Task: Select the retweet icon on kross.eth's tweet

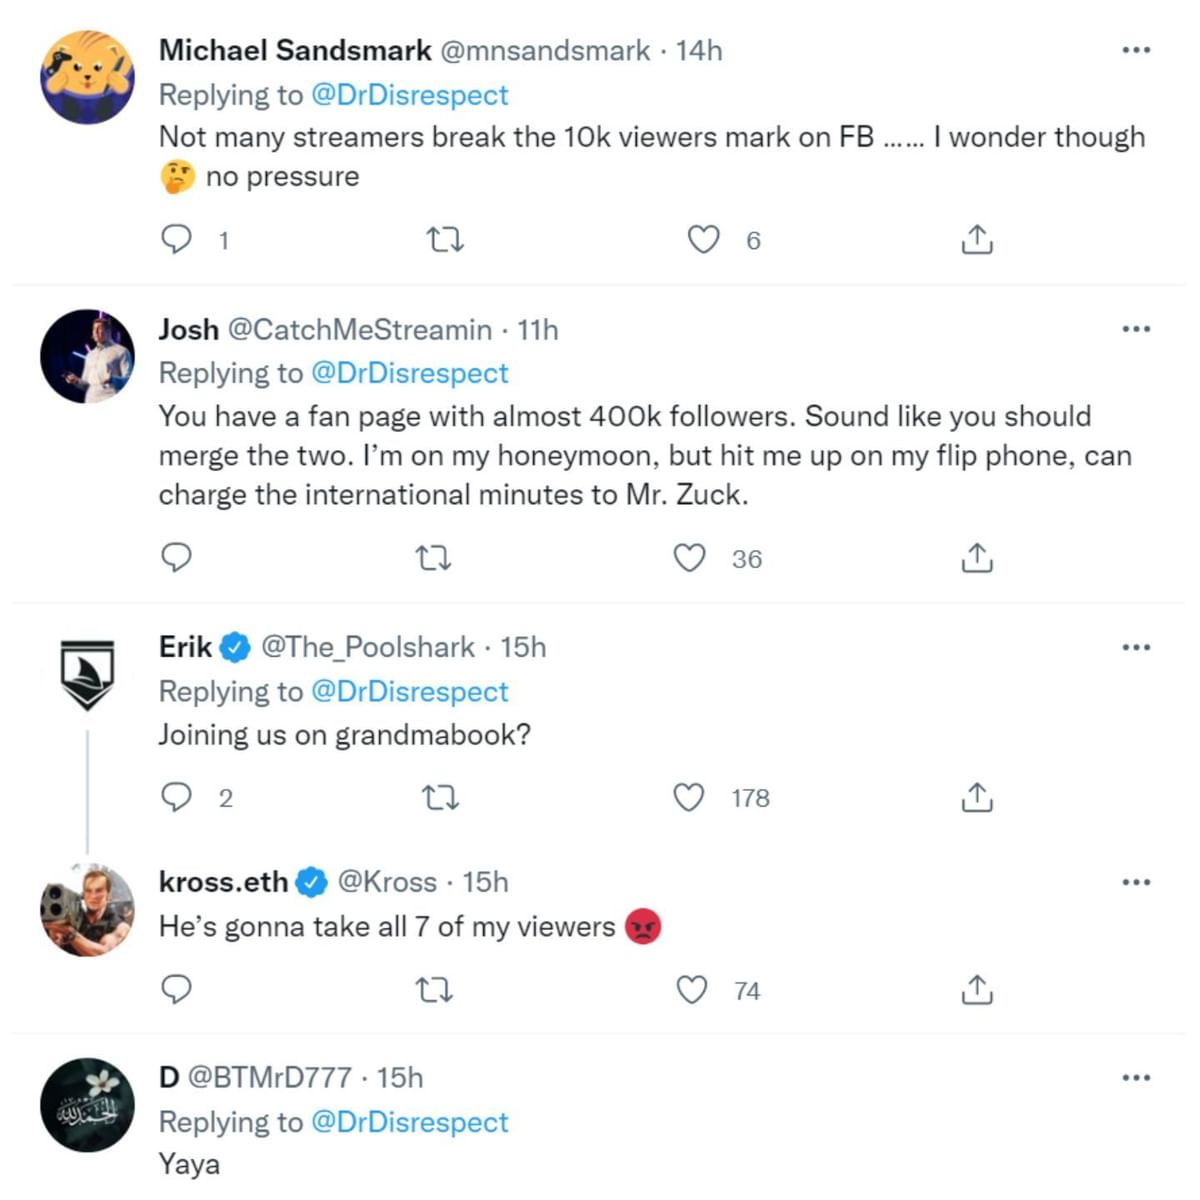Action: [x=434, y=990]
